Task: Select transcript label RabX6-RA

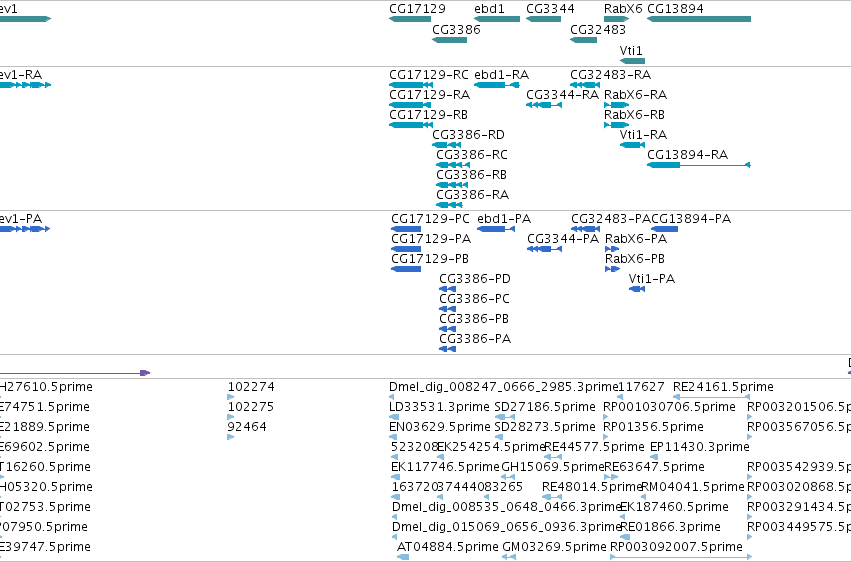Action: click(x=635, y=94)
